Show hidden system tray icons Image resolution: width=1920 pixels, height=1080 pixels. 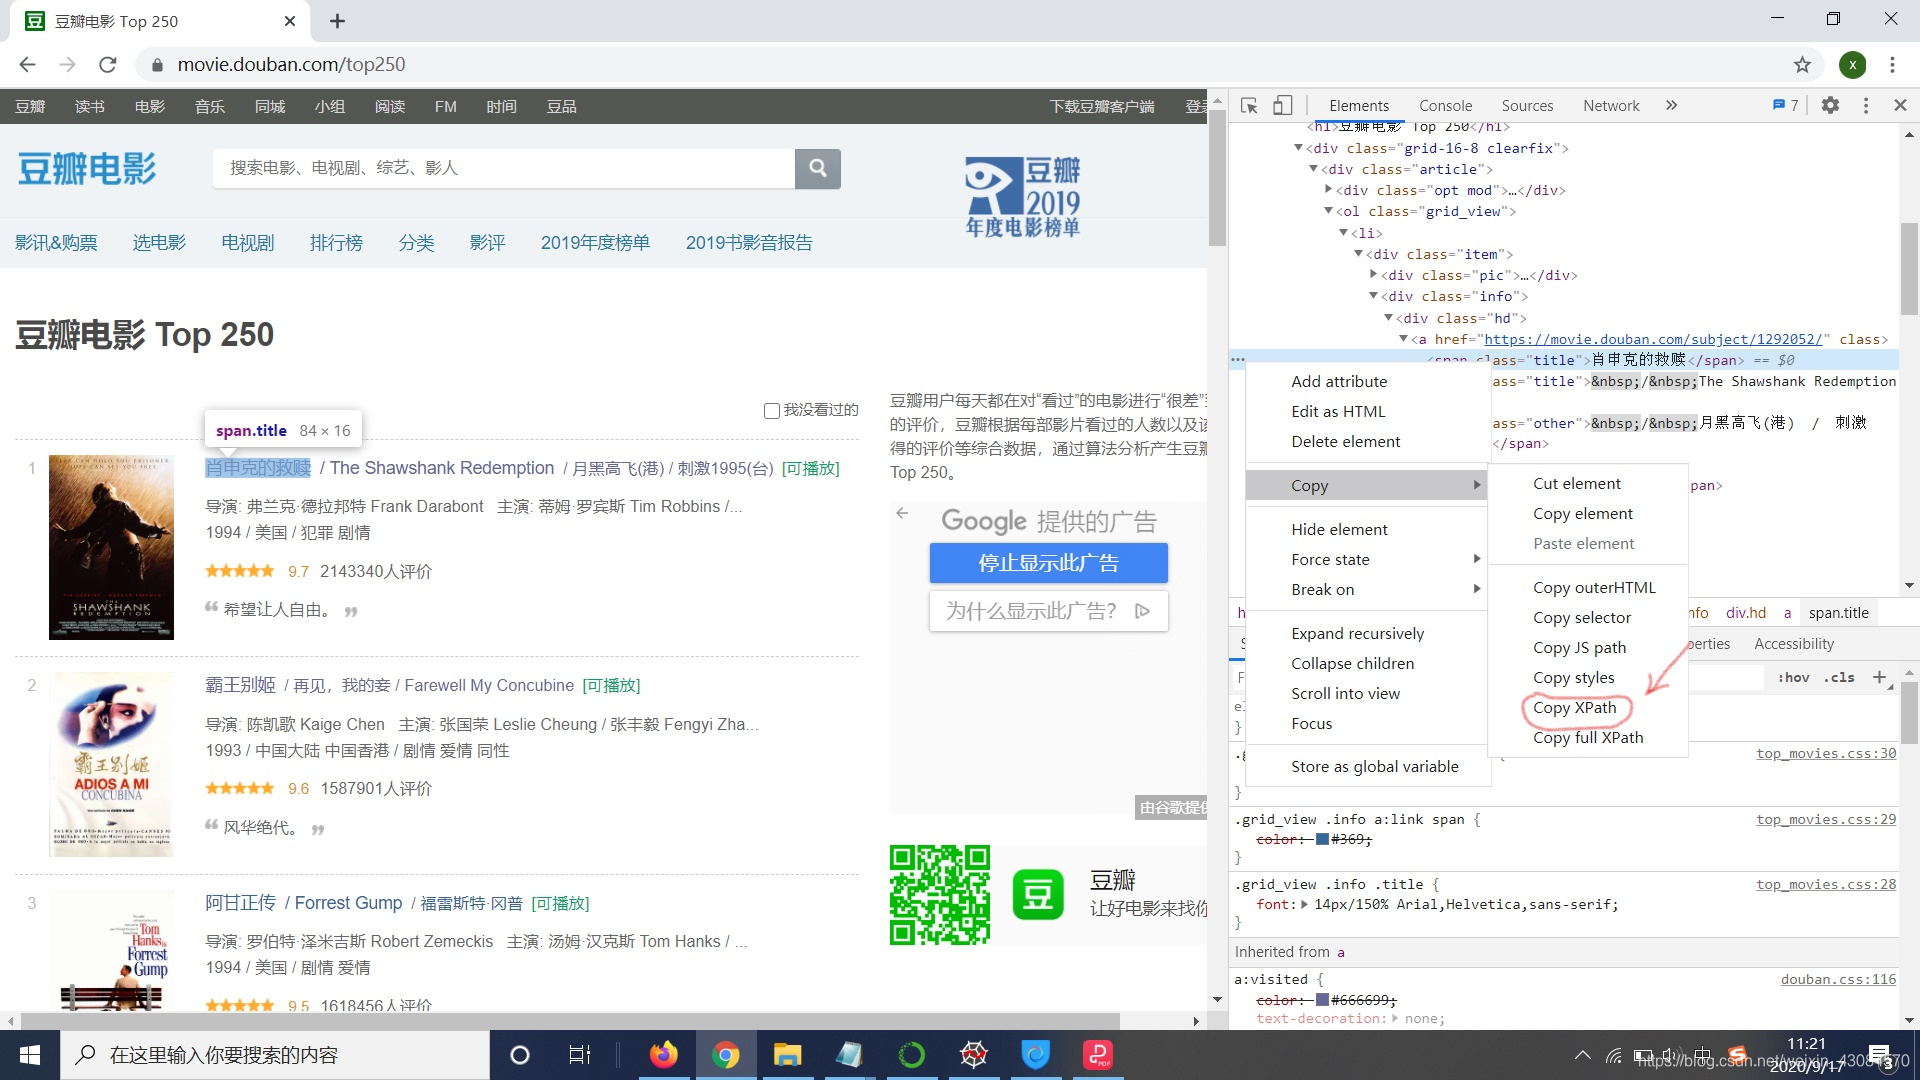tap(1582, 1055)
